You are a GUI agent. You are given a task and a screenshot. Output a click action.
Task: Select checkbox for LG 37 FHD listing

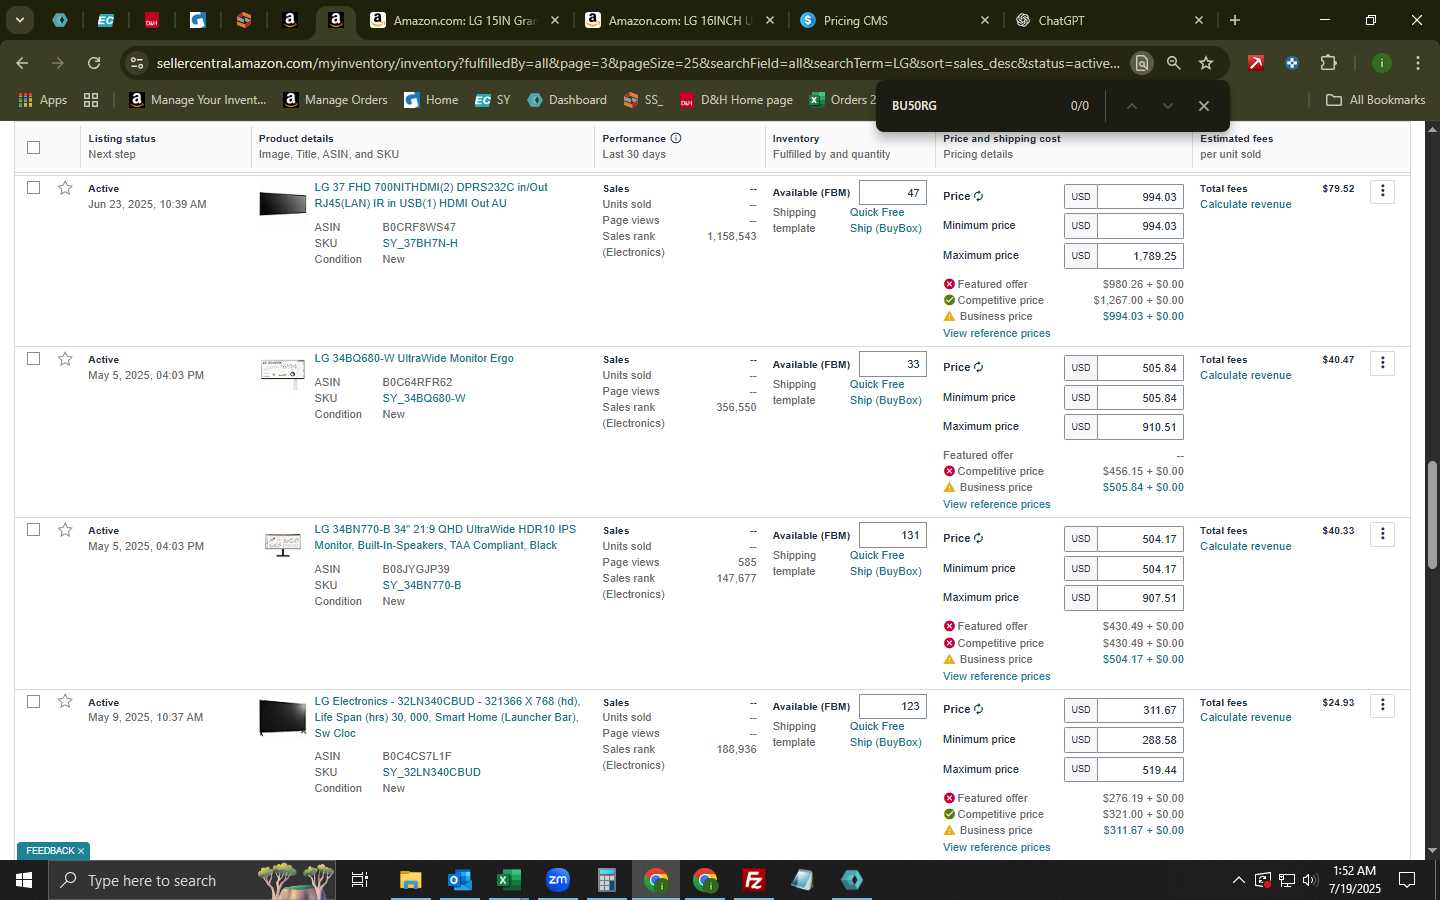click(33, 188)
